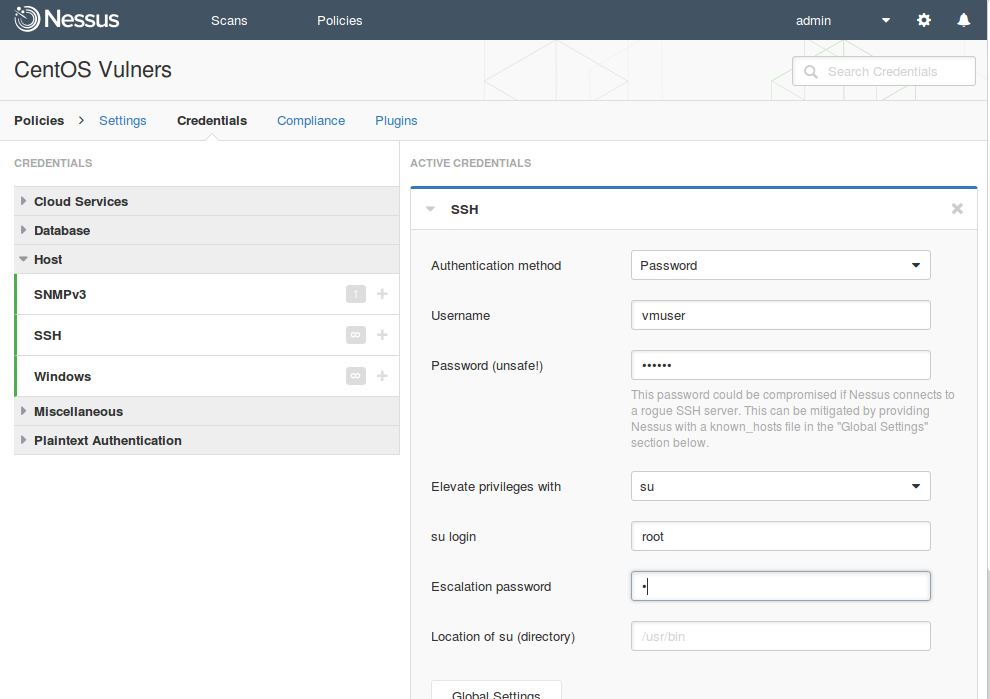Click the Nessus logo
Viewport: 990px width, 699px height.
point(67,20)
